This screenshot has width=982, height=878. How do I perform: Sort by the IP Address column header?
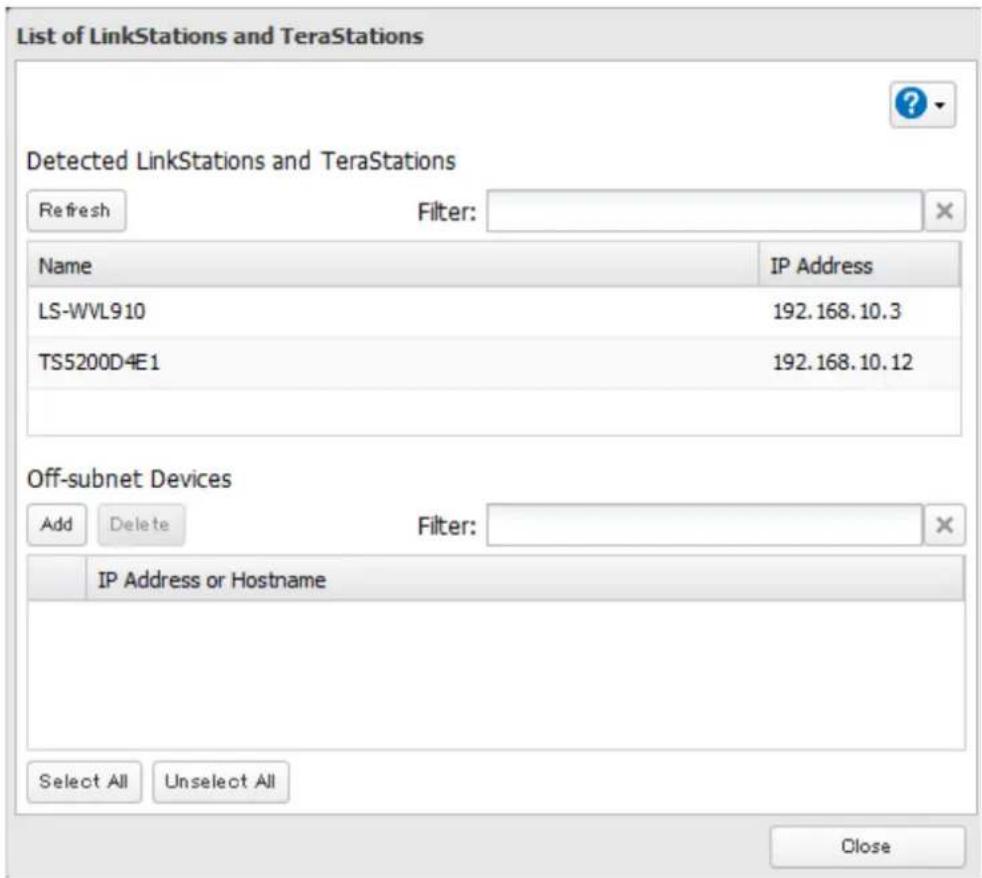[859, 266]
